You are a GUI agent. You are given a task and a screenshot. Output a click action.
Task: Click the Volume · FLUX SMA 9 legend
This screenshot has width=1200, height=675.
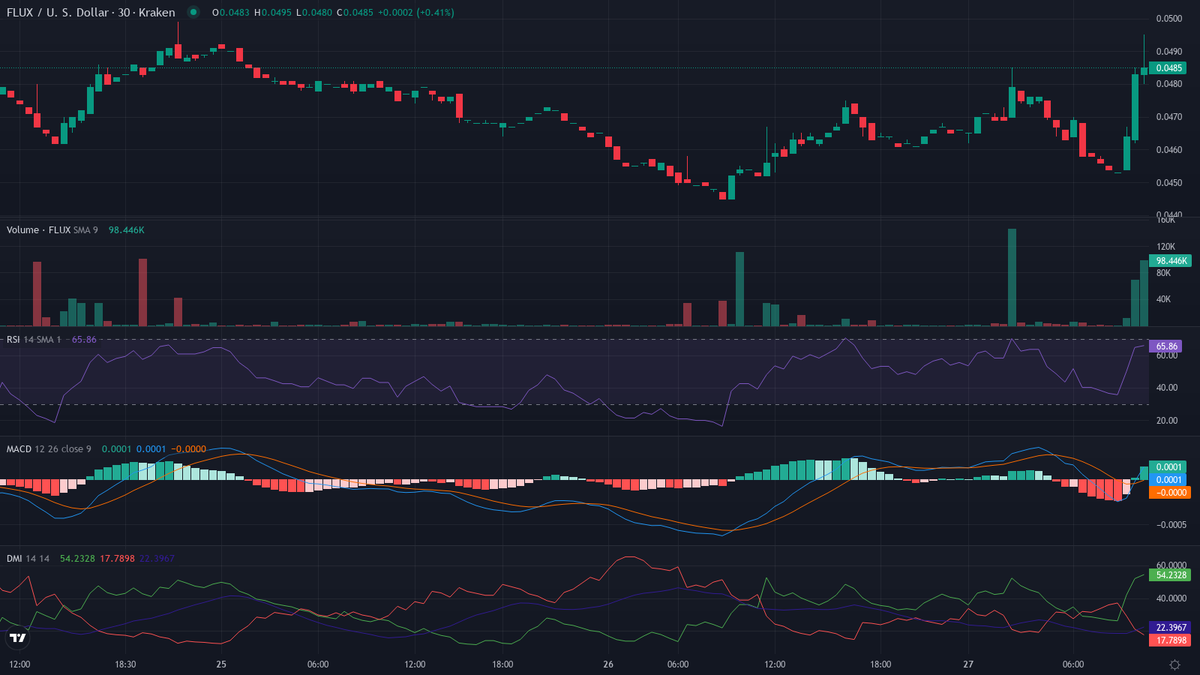(54, 230)
